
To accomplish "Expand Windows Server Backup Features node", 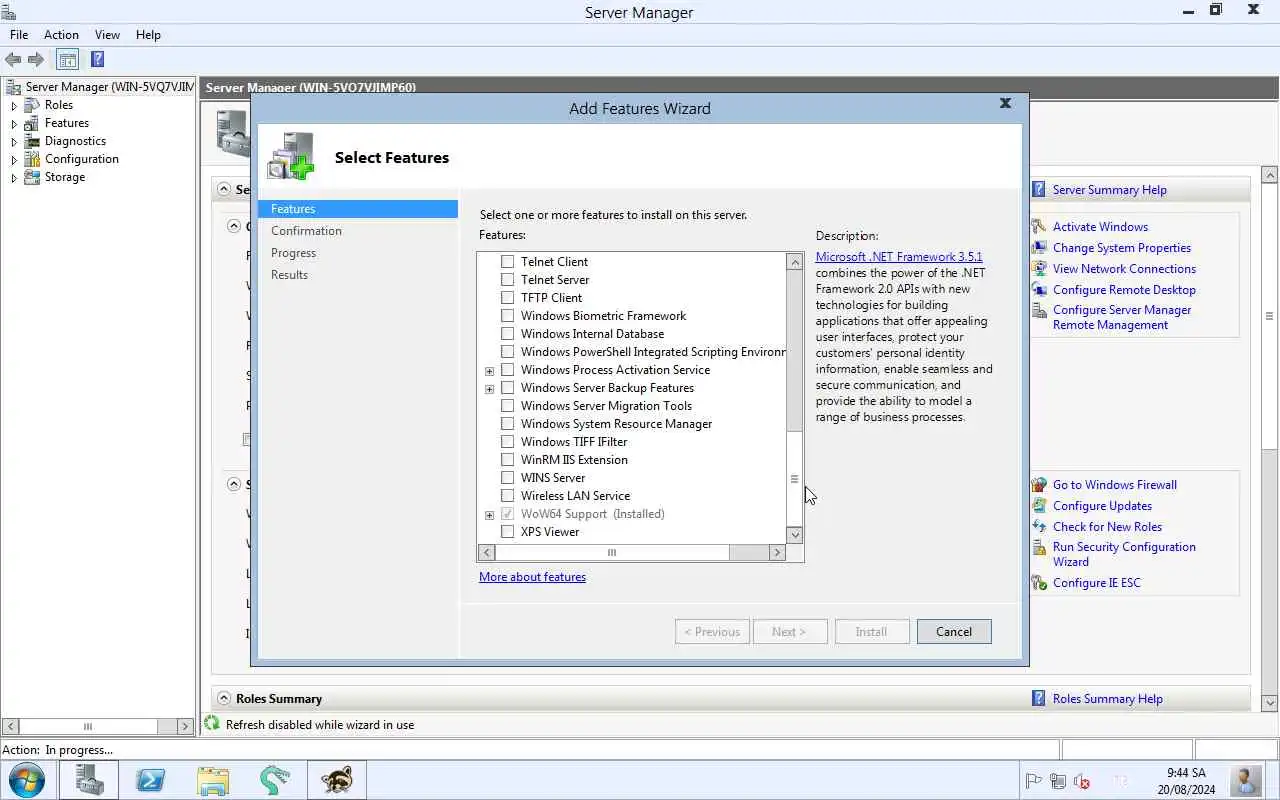I will [x=489, y=389].
